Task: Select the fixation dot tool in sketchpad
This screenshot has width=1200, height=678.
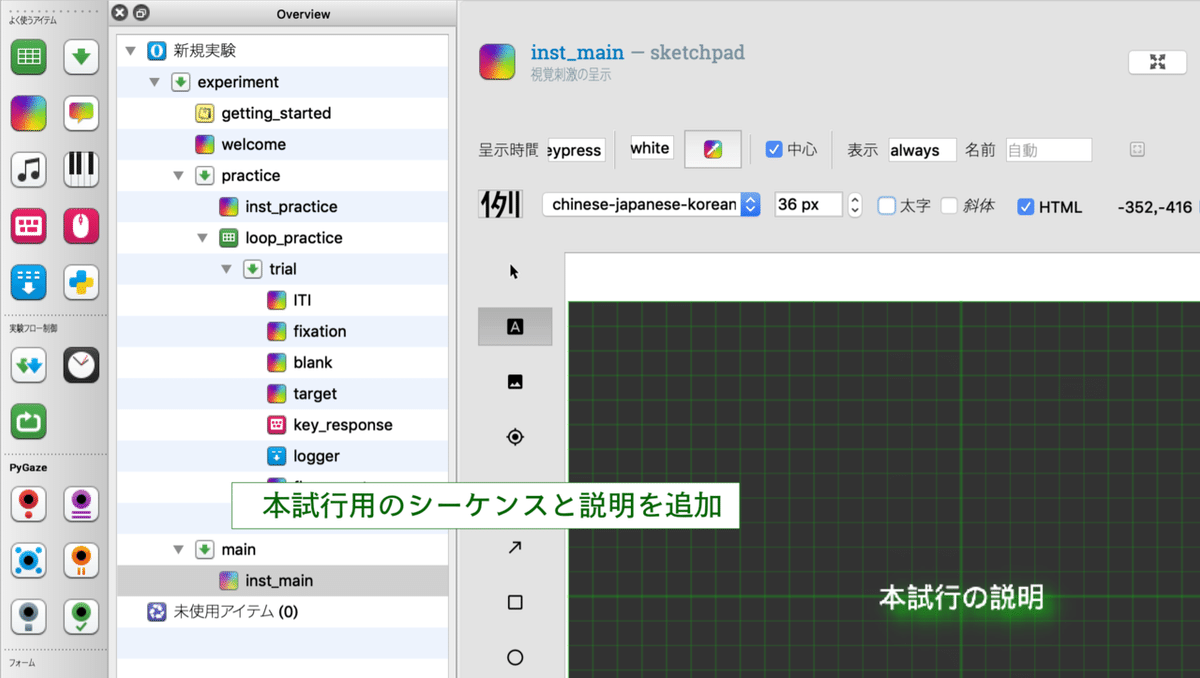Action: tap(515, 437)
